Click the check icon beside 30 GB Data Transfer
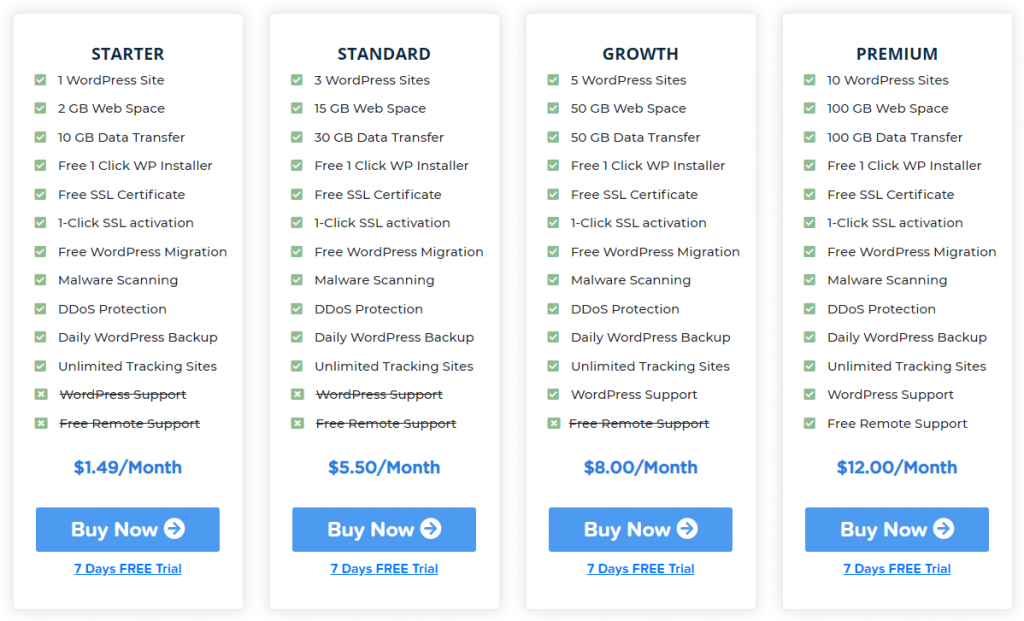Screen dimensions: 1024x621 pos(297,137)
